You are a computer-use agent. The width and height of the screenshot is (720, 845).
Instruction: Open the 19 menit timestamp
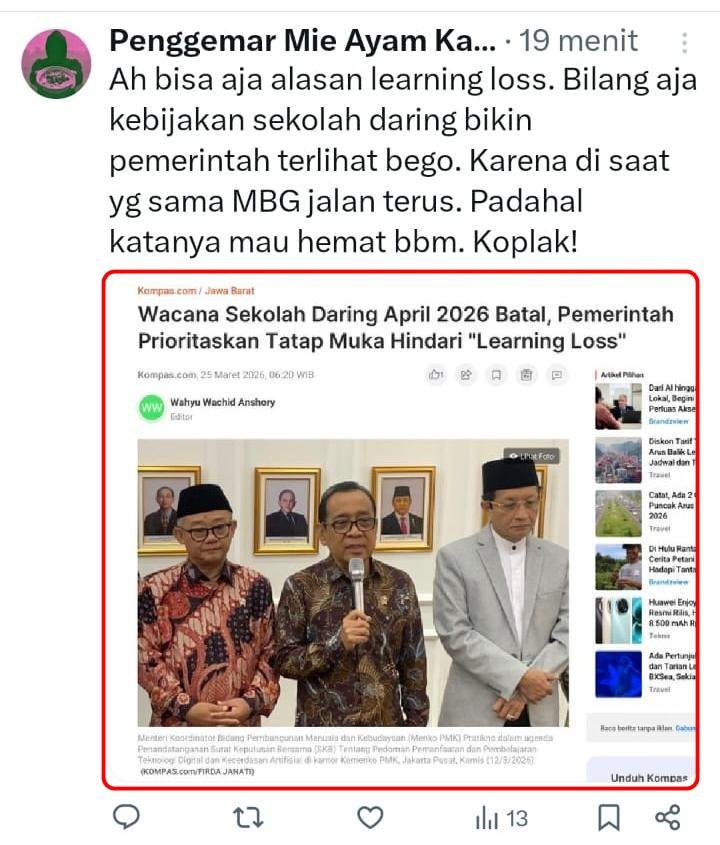coord(578,41)
